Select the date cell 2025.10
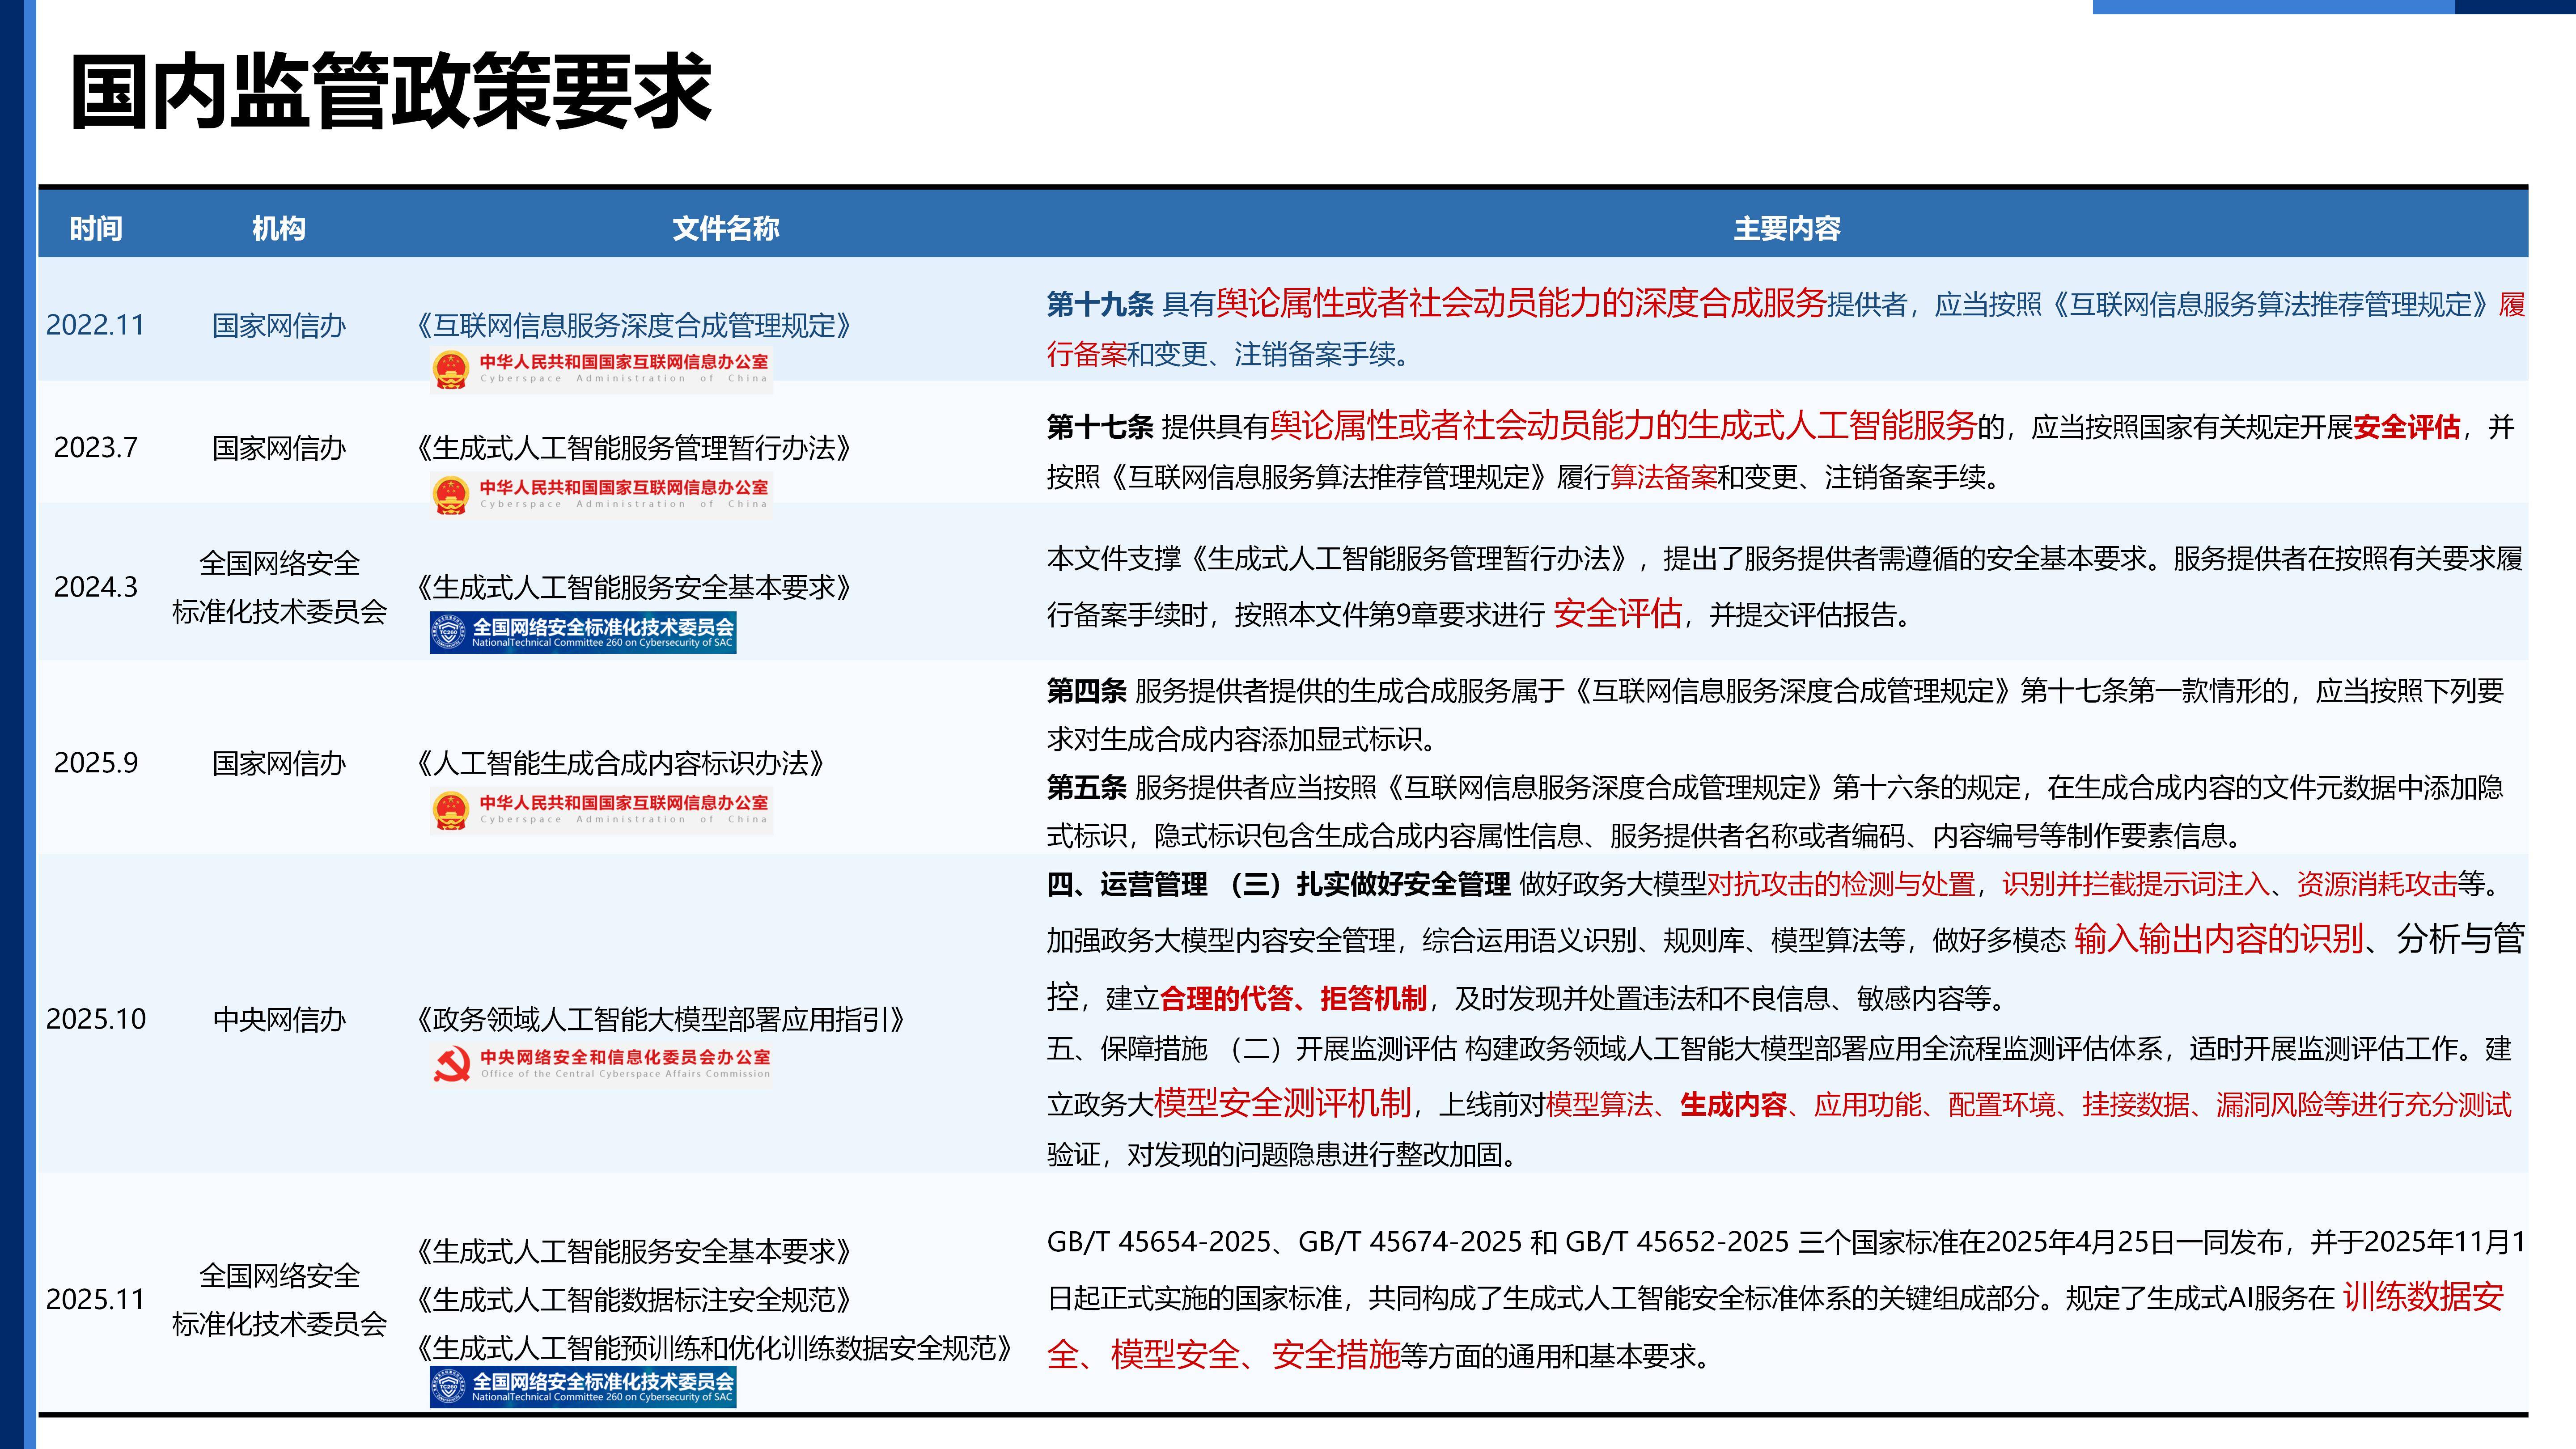 click(96, 1019)
